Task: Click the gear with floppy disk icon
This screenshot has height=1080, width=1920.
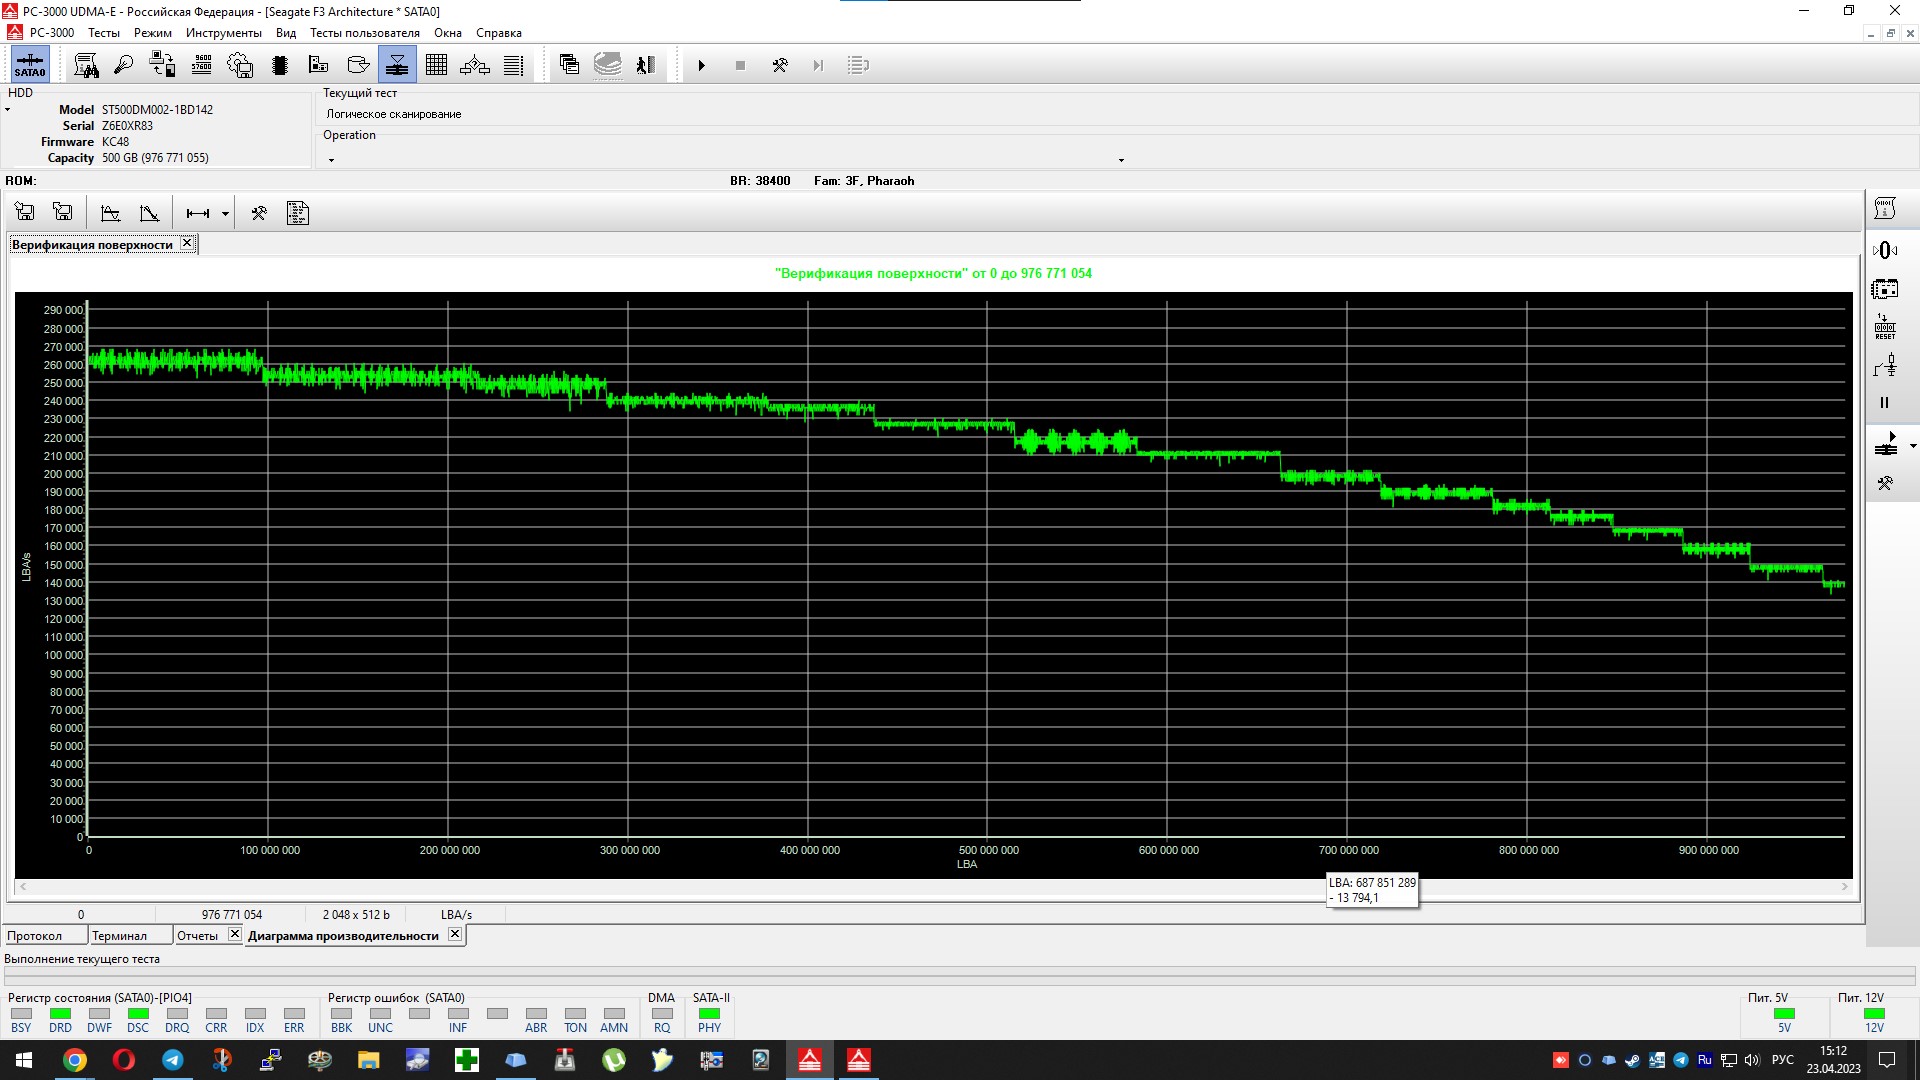Action: (240, 65)
